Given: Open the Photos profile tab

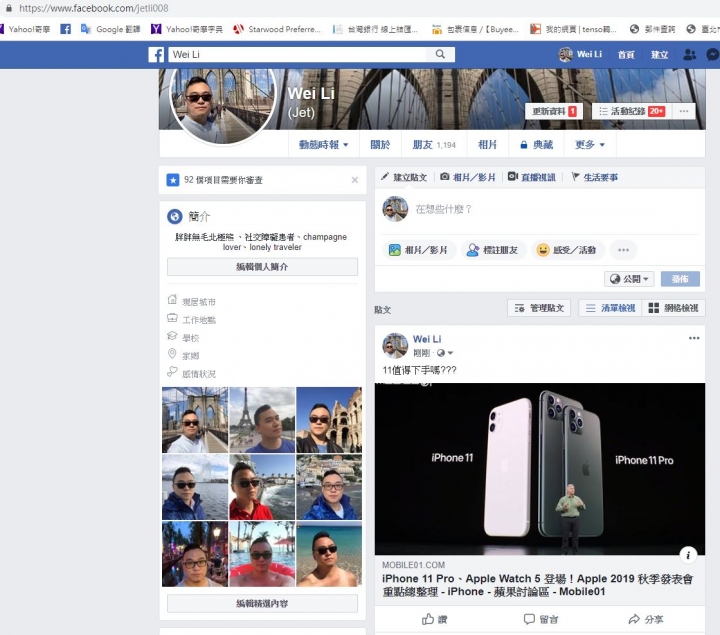Looking at the screenshot, I should [x=487, y=145].
